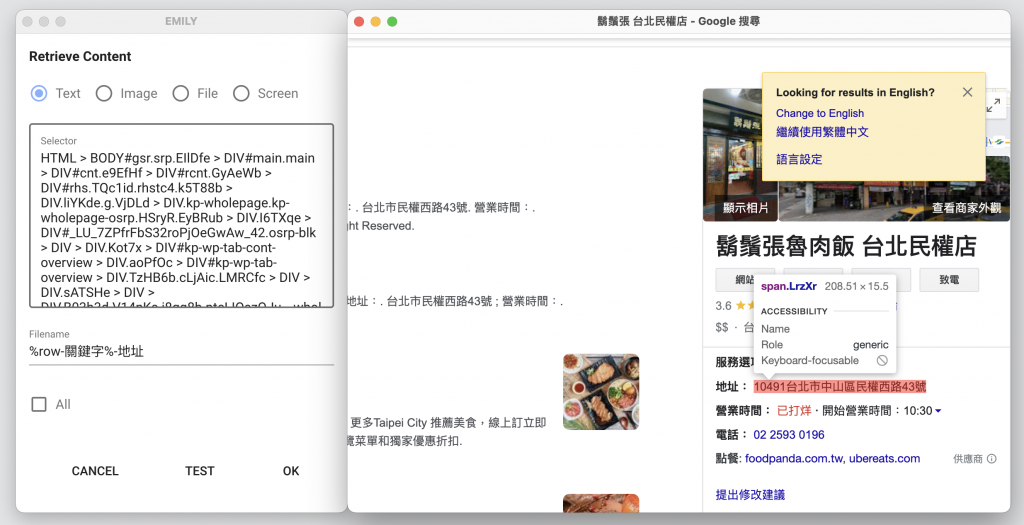
Task: Pick the Screen radio option
Action: [241, 93]
